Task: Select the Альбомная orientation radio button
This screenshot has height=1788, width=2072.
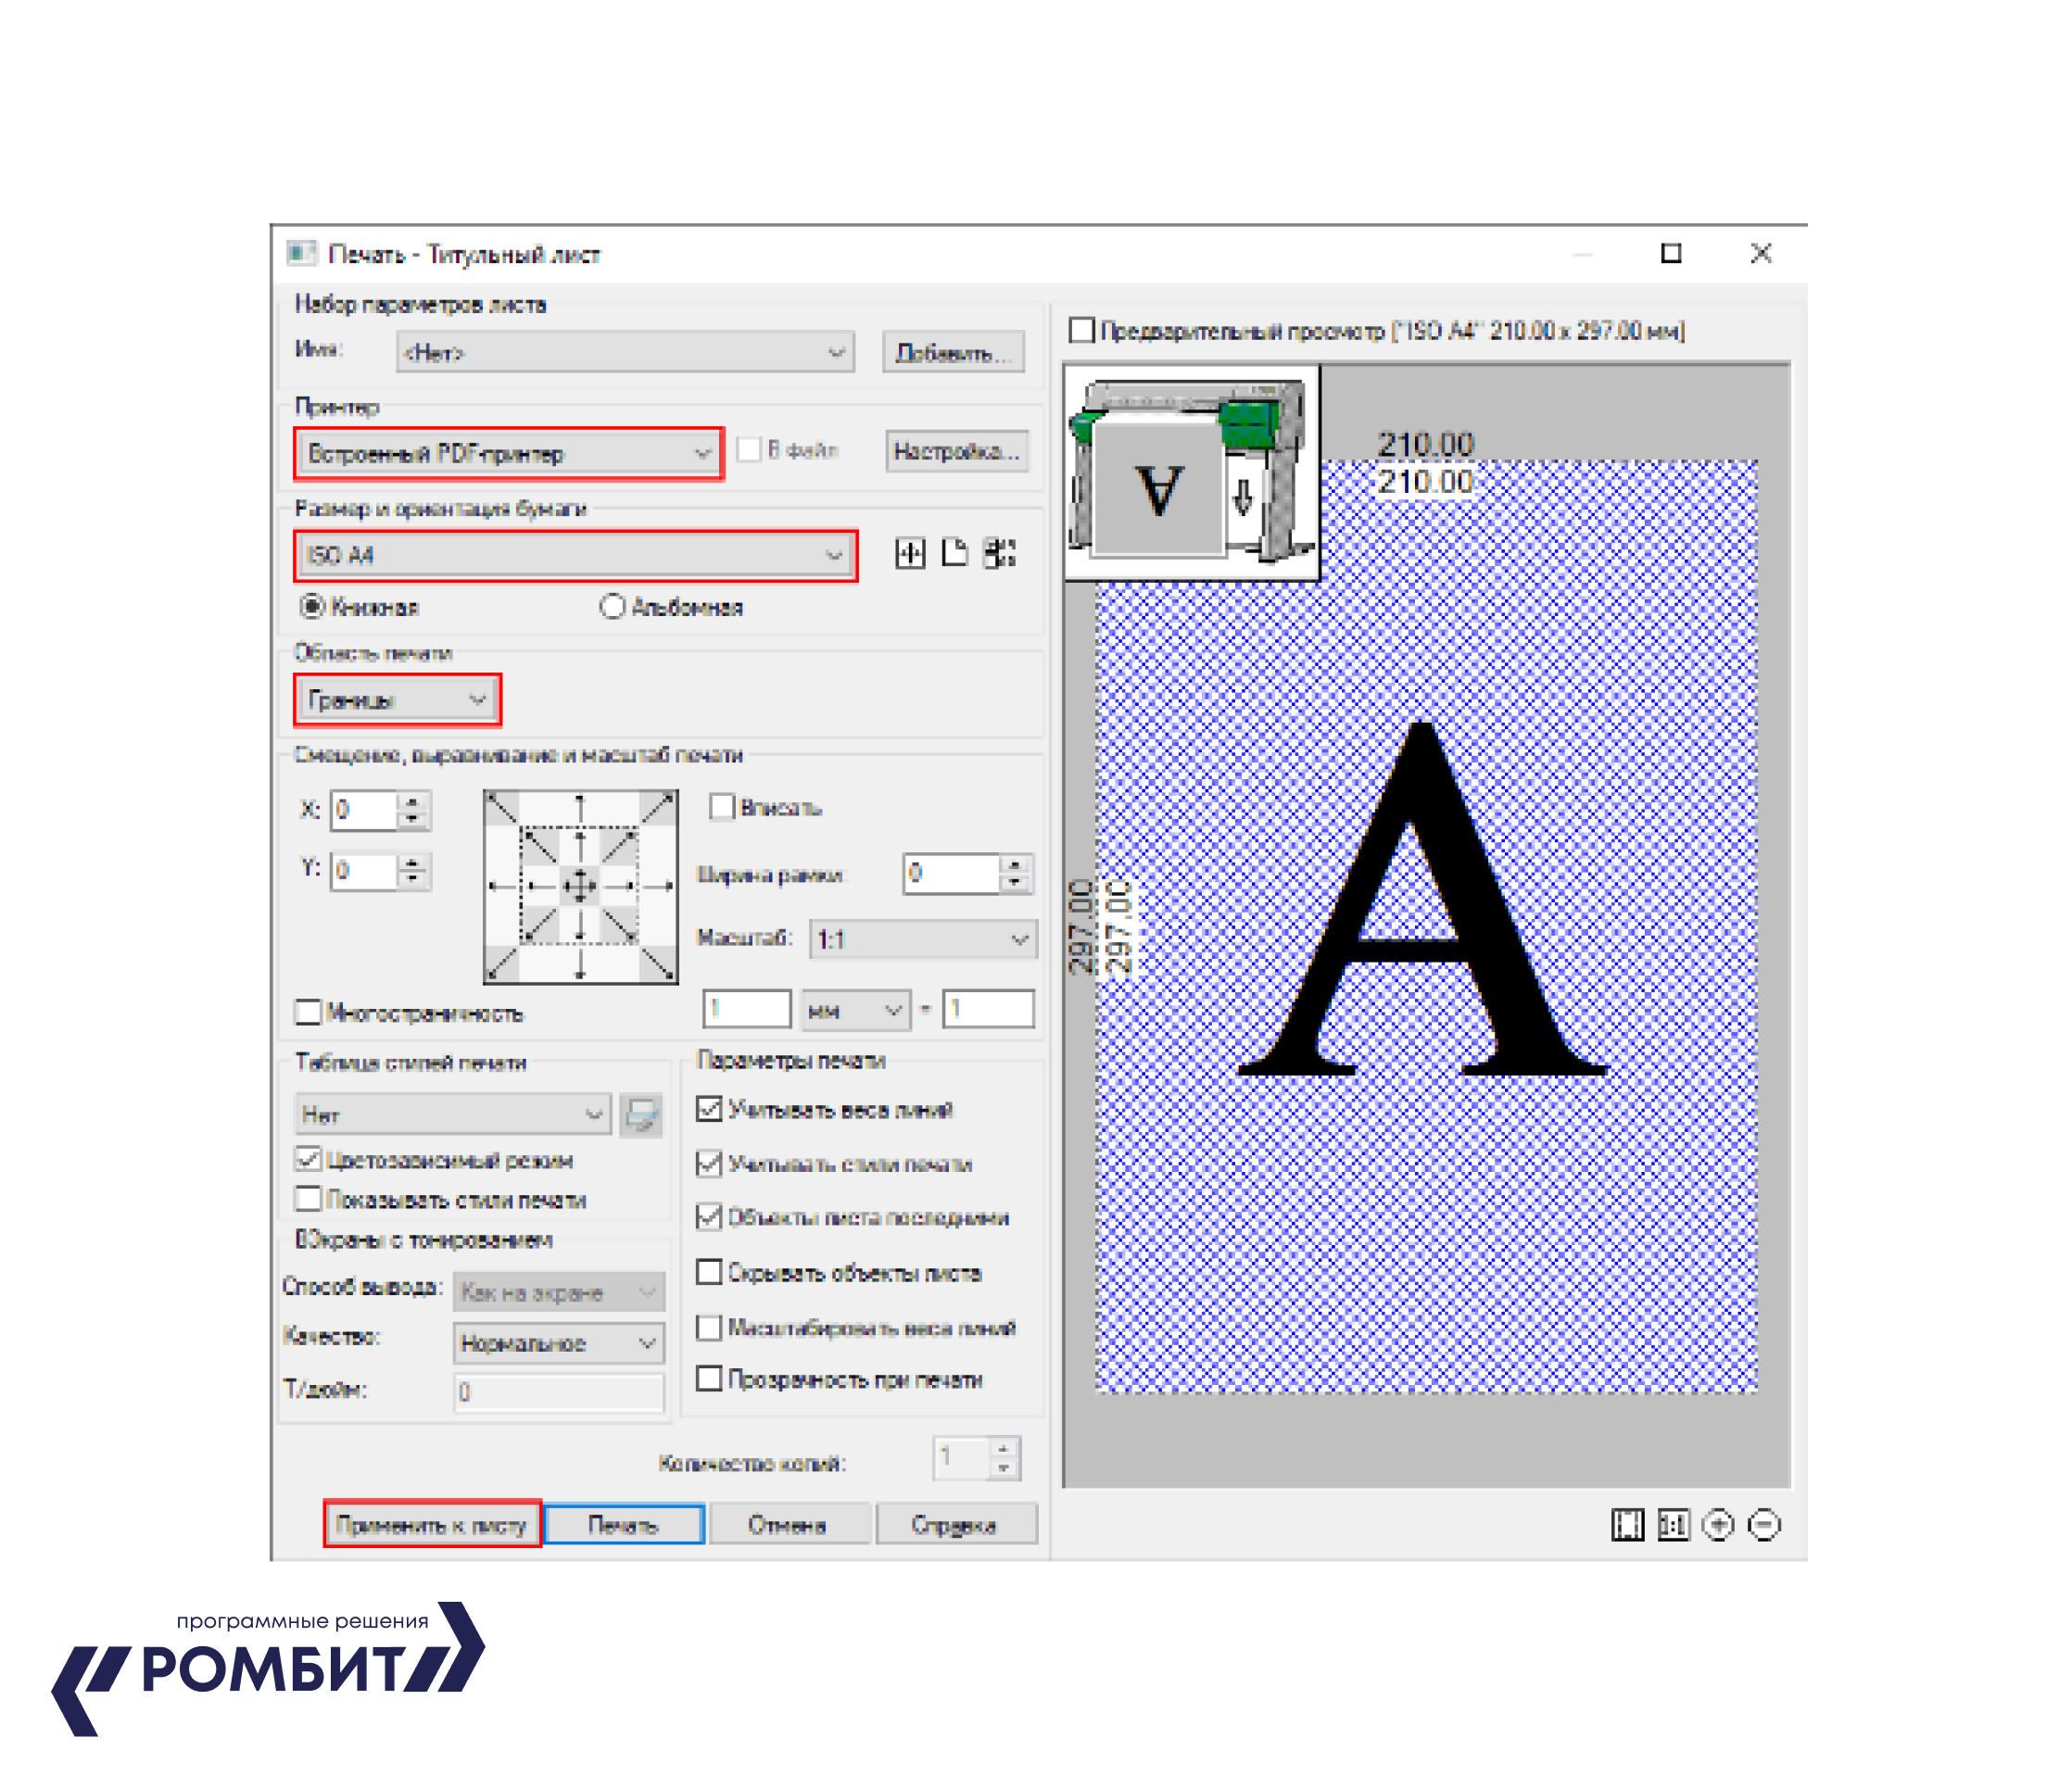Action: tap(612, 607)
